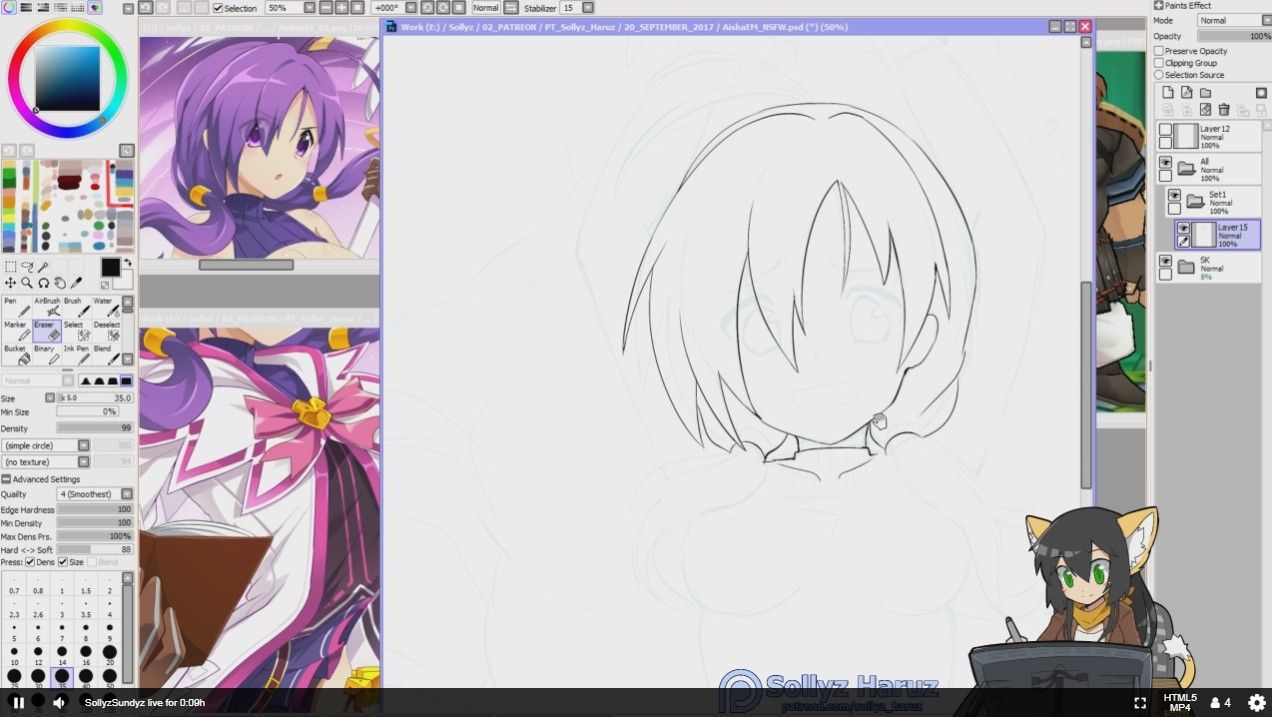This screenshot has width=1272, height=717.
Task: Uncheck the Selection checkbox in toolbar
Action: point(218,8)
